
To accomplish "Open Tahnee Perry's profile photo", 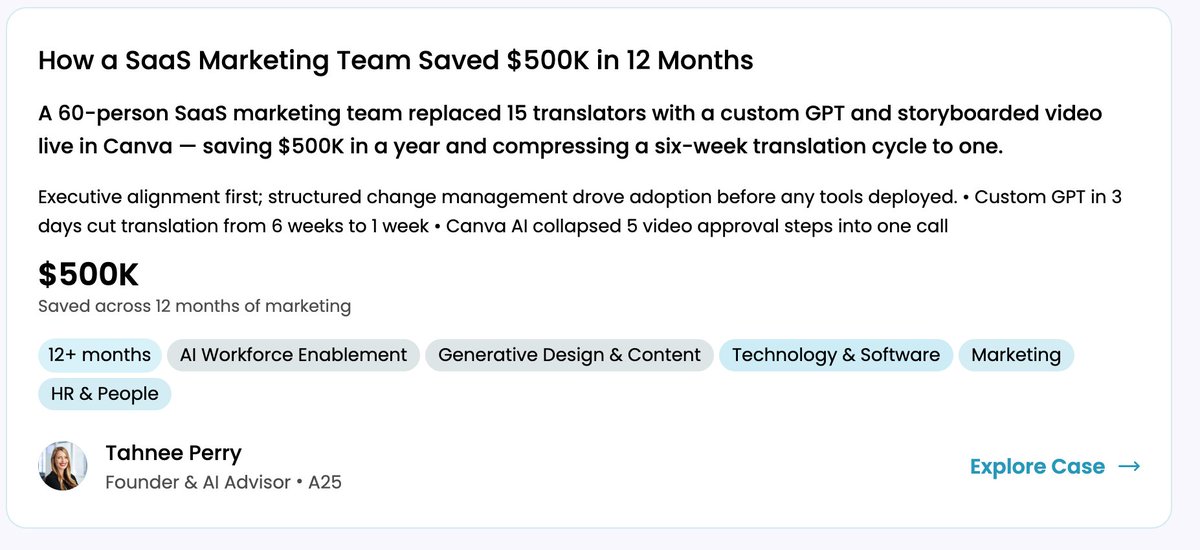I will (x=63, y=466).
